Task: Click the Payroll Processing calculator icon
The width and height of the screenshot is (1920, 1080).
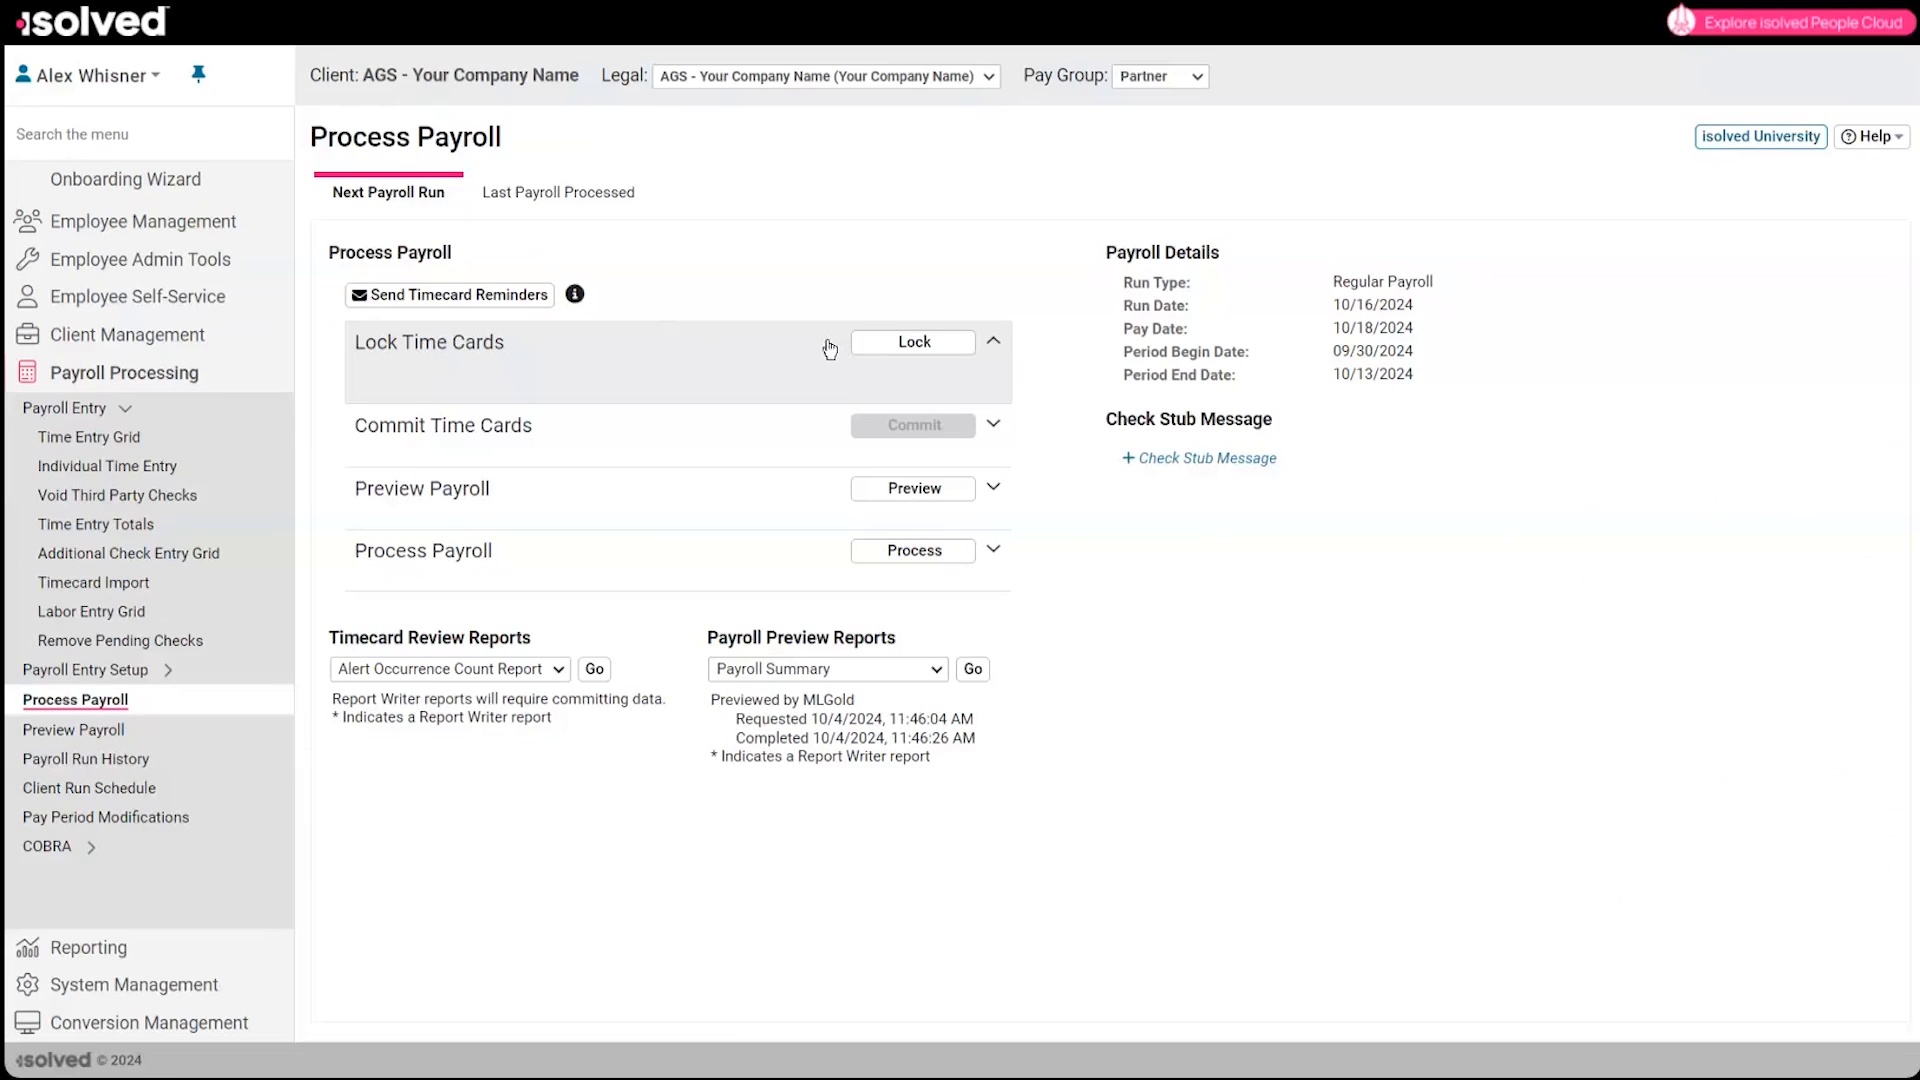Action: coord(28,373)
